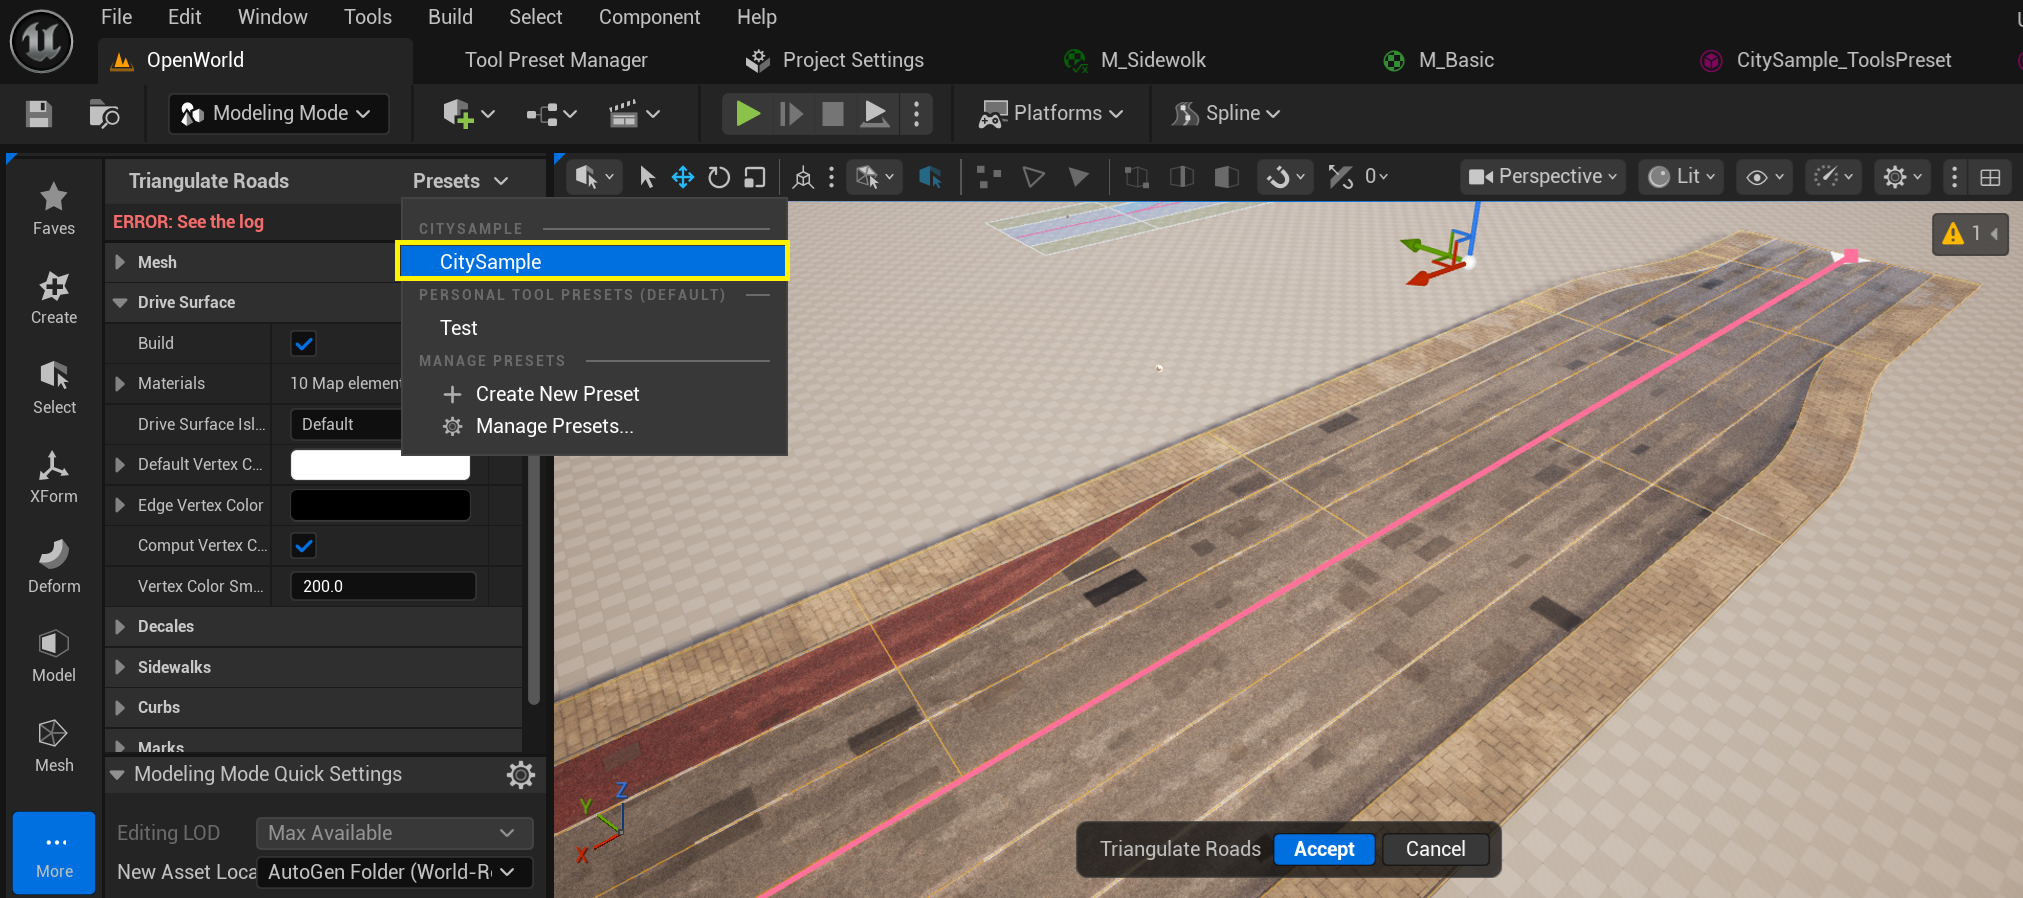Open the Model tools palette

tap(54, 656)
